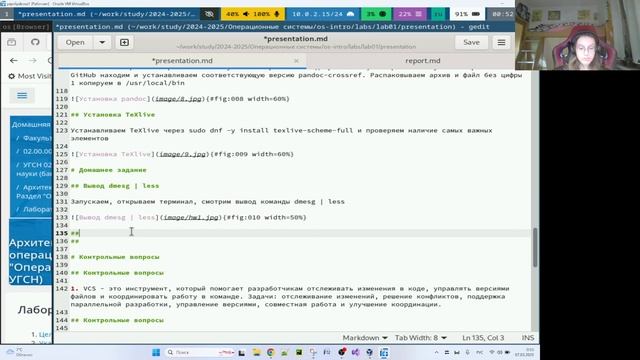Click the browser back arrow
The width and height of the screenshot is (640, 360).
tap(14, 60)
